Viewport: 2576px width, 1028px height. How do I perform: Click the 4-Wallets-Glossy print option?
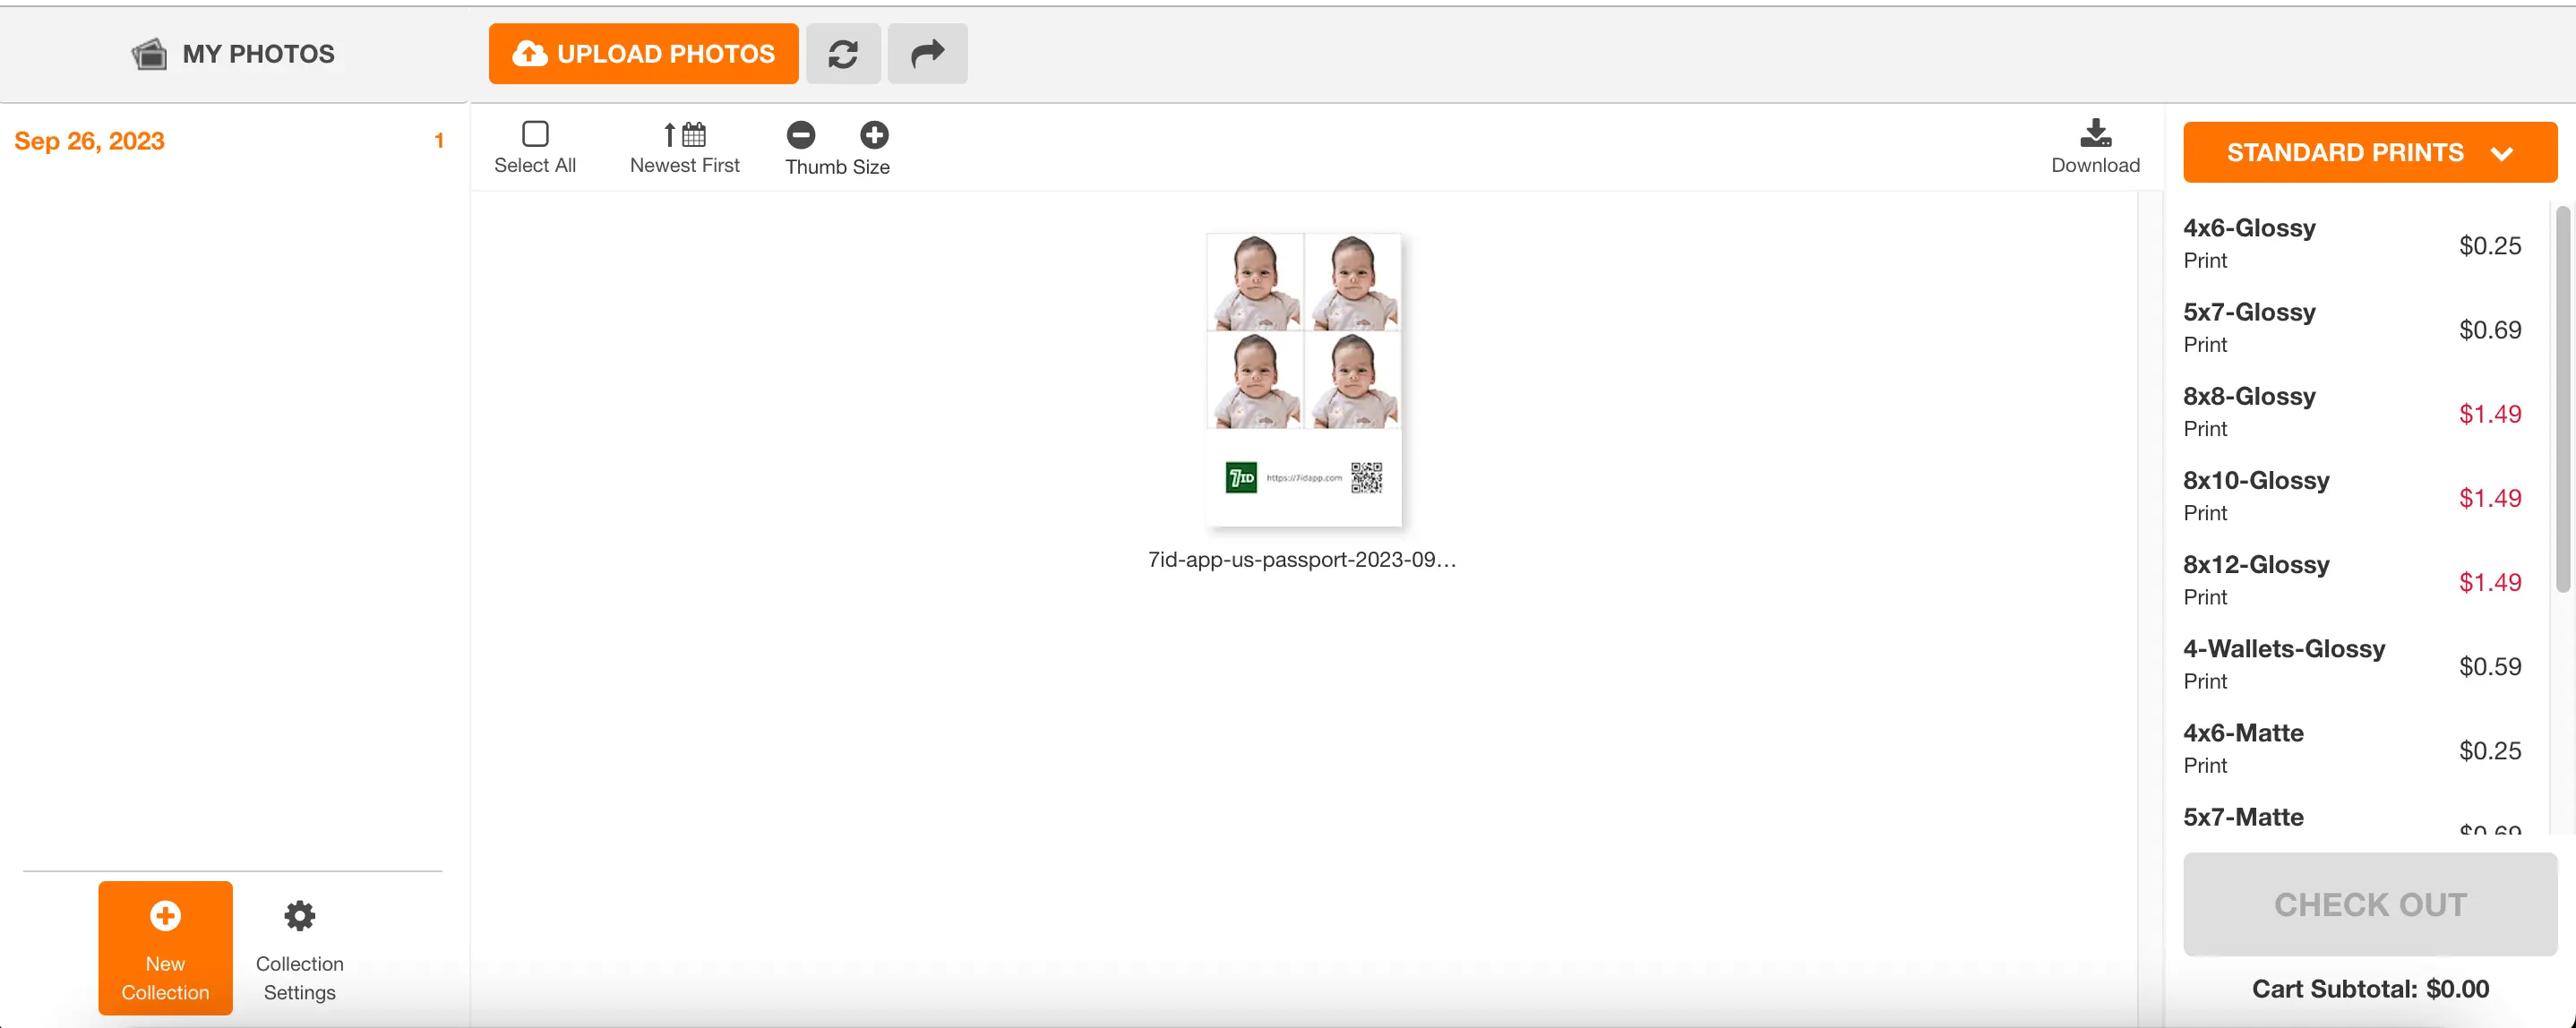[x=2284, y=662]
